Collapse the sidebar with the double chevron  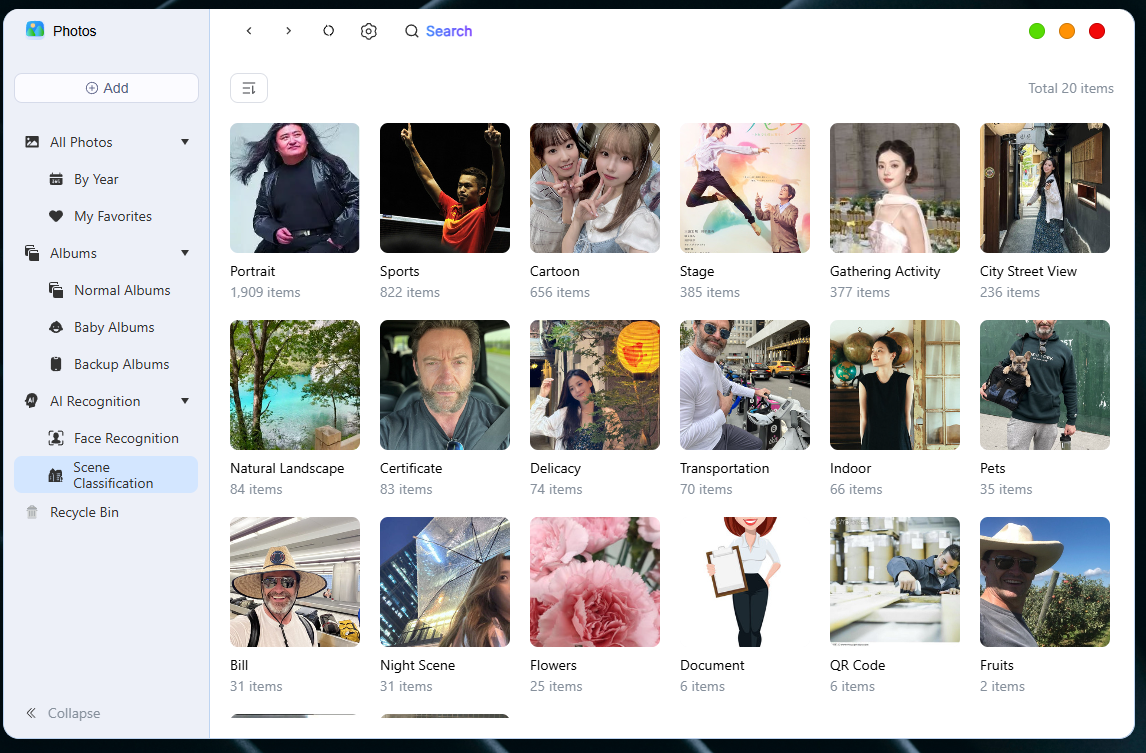[x=31, y=713]
